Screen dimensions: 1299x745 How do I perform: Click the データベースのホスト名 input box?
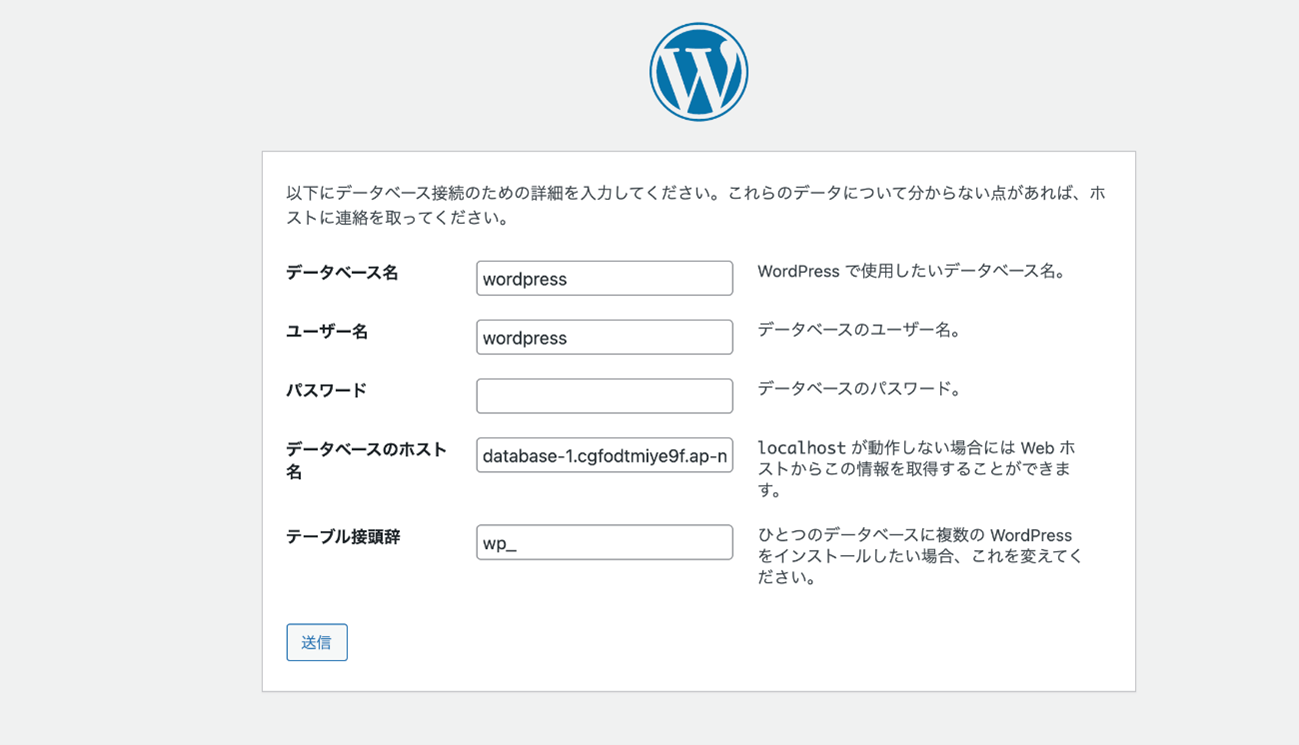(x=604, y=455)
